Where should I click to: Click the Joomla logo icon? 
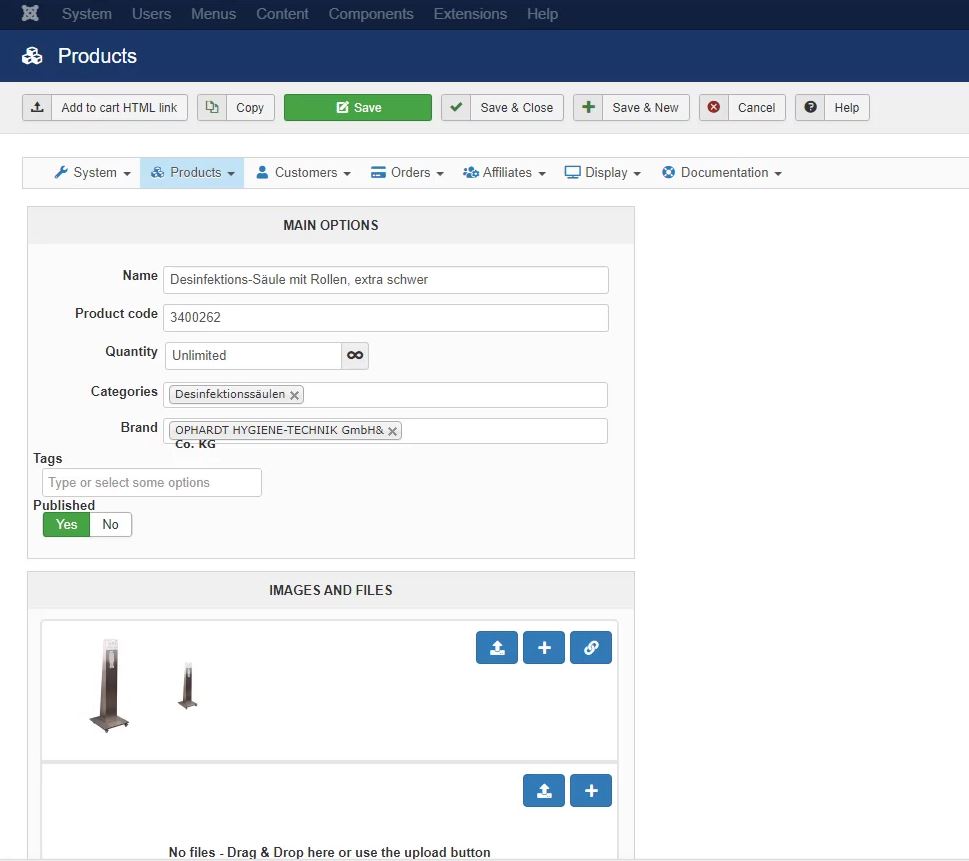click(30, 14)
